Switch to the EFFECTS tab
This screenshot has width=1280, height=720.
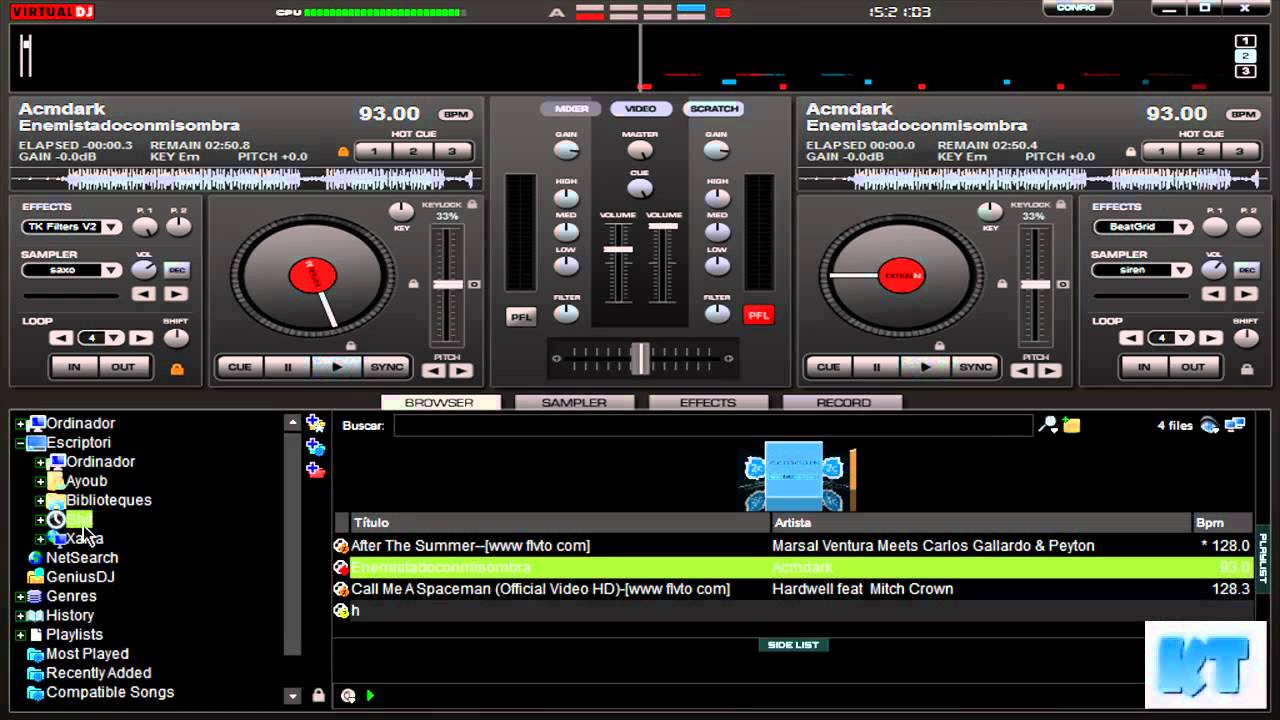tap(708, 403)
